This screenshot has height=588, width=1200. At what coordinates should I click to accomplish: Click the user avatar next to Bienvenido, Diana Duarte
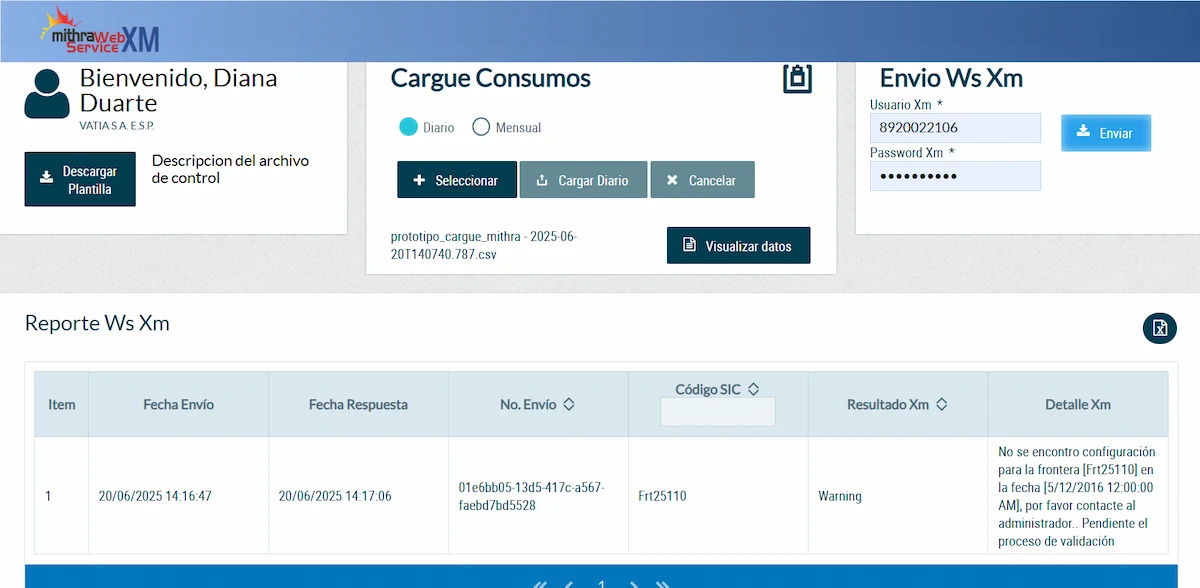coord(48,95)
